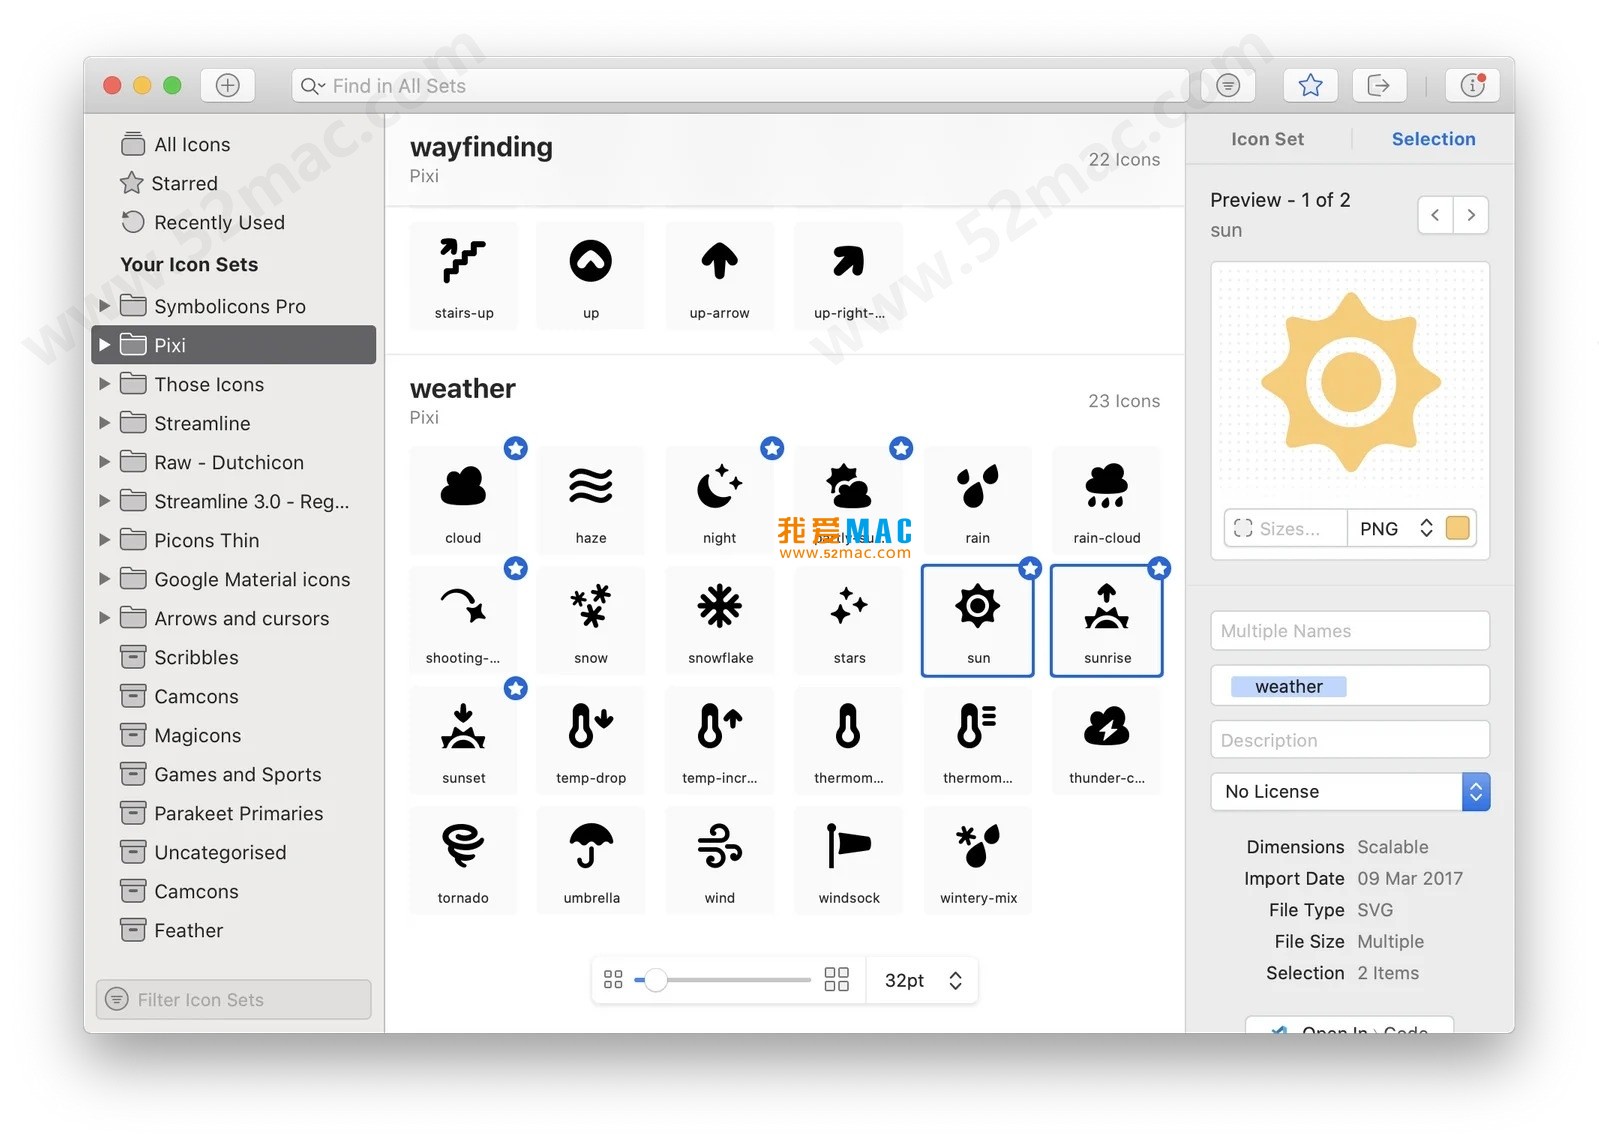This screenshot has height=1145, width=1599.
Task: Expand the Raw - Dutchicon folder
Action: click(105, 462)
